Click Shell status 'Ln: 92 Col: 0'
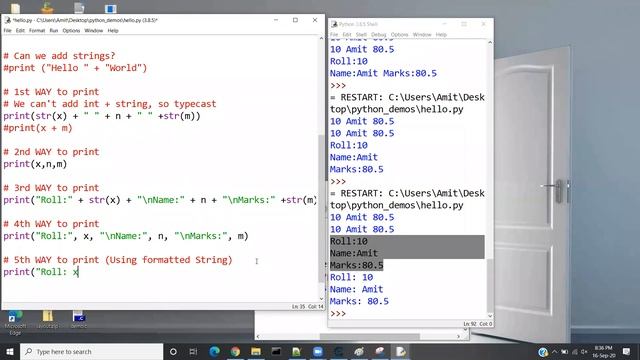 (478, 324)
